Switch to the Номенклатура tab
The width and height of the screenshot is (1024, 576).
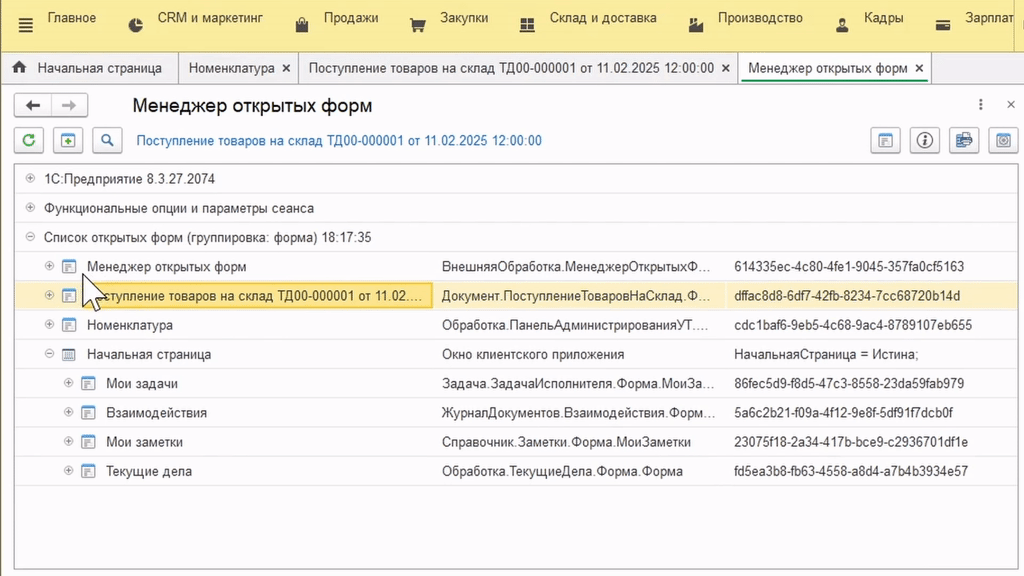pyautogui.click(x=231, y=68)
